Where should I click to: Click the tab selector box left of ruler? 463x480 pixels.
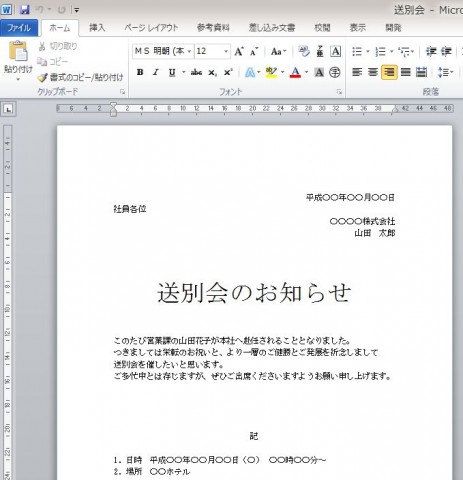[x=8, y=109]
